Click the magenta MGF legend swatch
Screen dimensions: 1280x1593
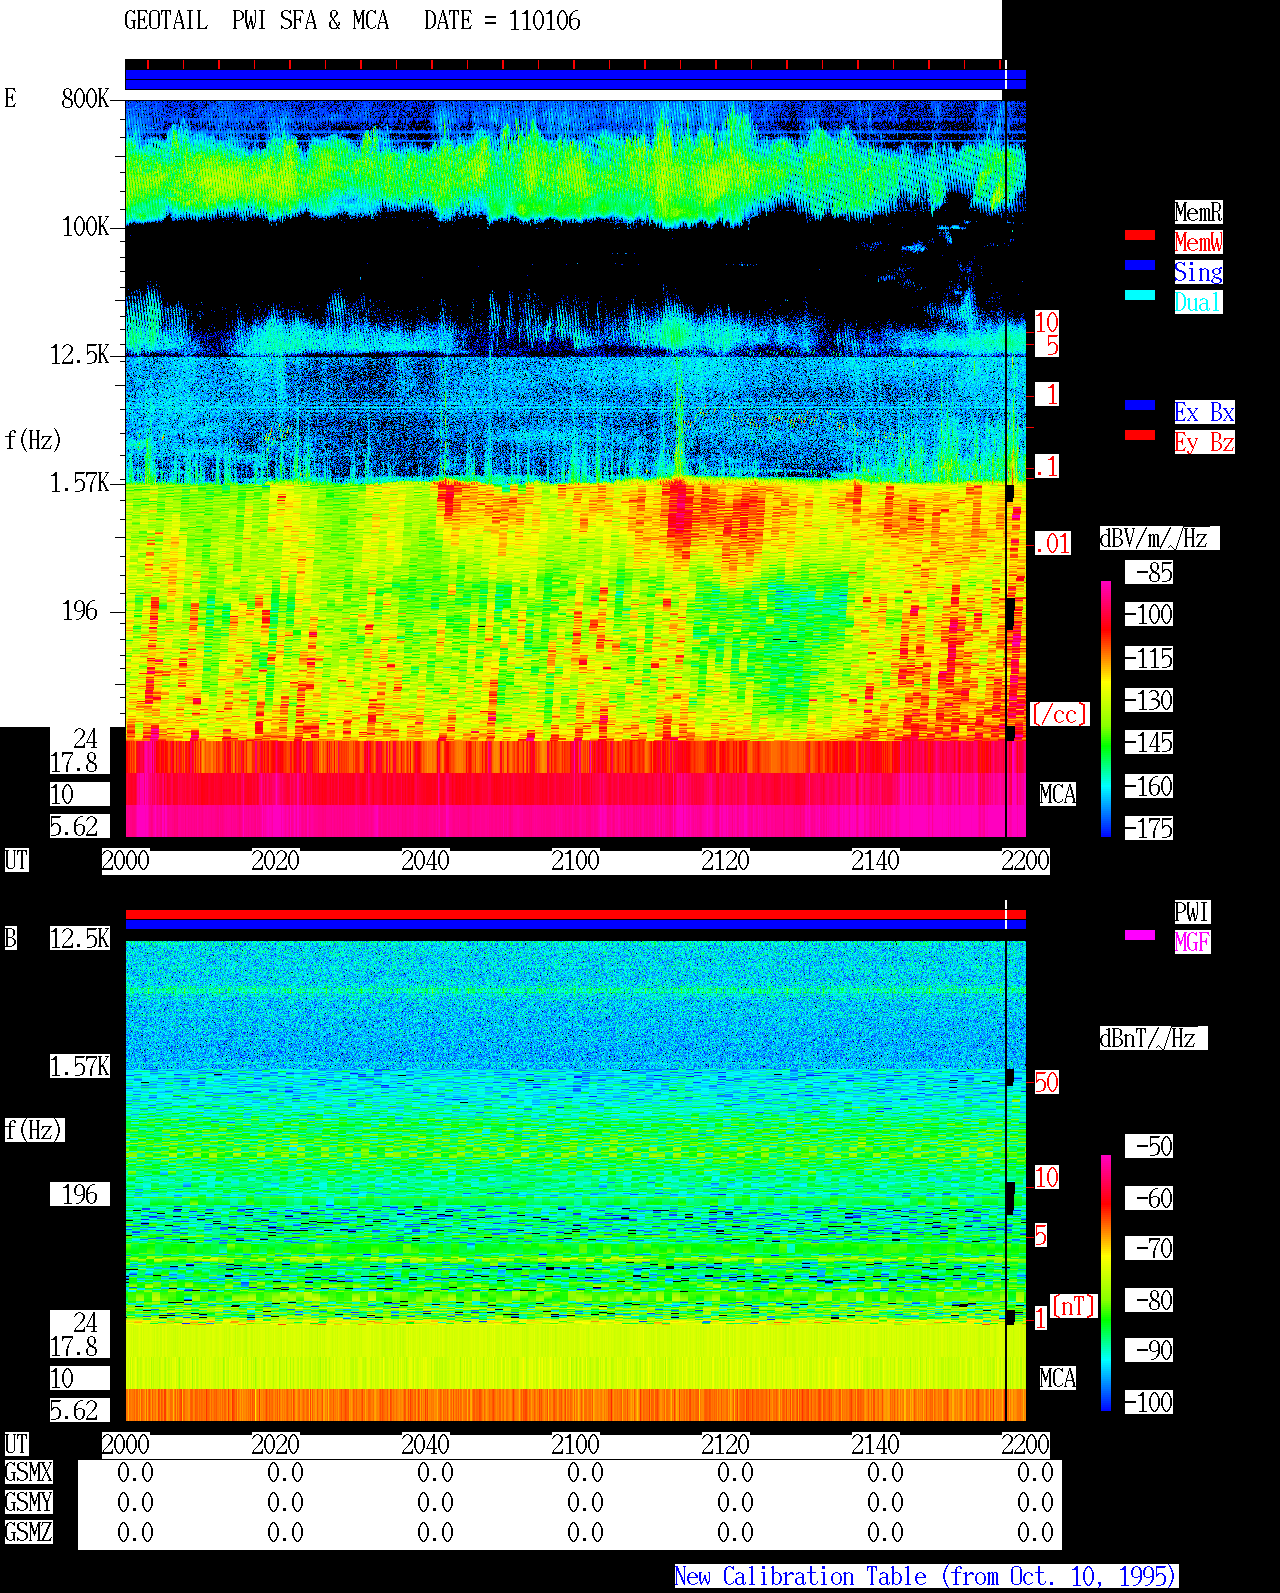[1140, 935]
